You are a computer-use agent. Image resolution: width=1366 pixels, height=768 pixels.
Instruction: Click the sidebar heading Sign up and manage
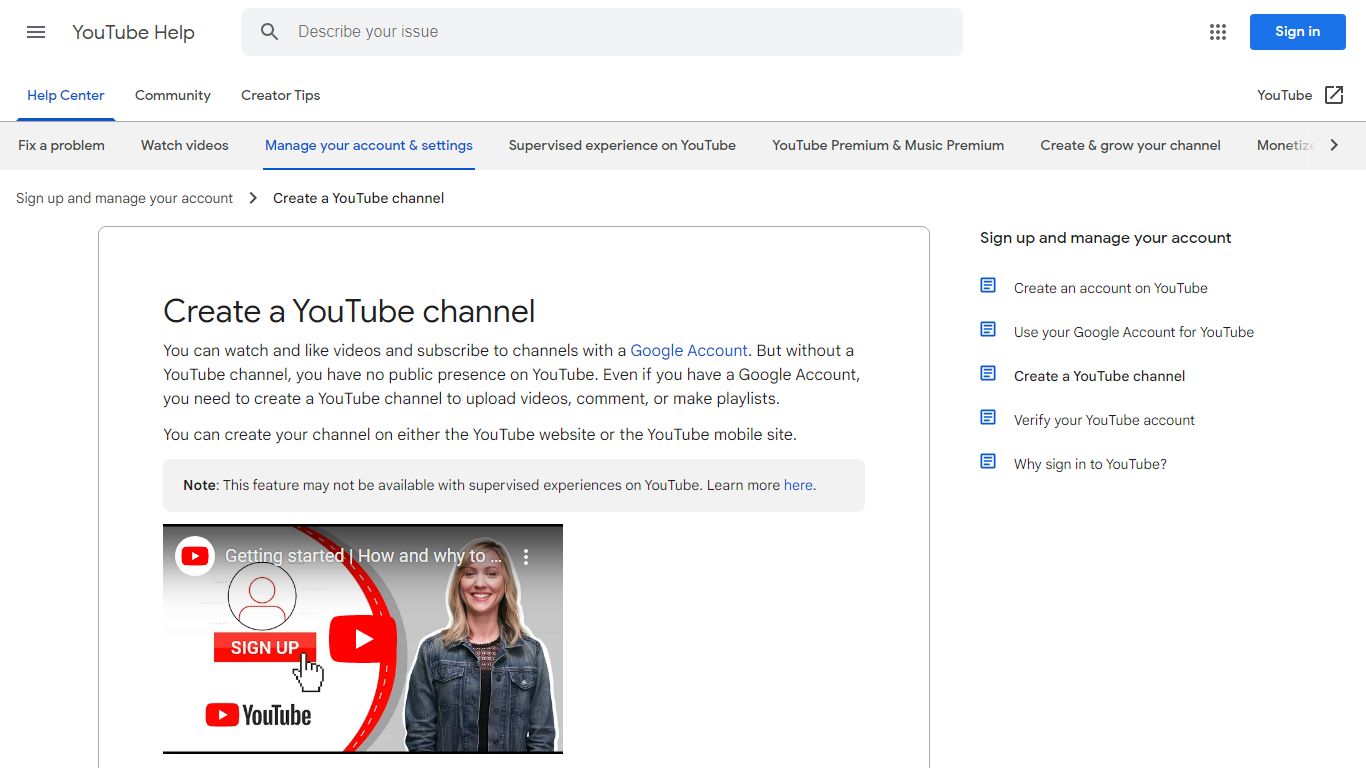click(x=1105, y=238)
